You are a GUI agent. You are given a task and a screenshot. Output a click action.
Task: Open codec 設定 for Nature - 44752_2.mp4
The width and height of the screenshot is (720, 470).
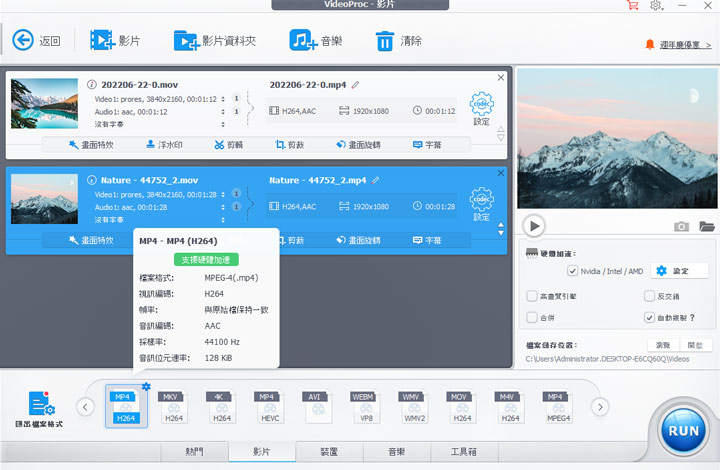[481, 204]
